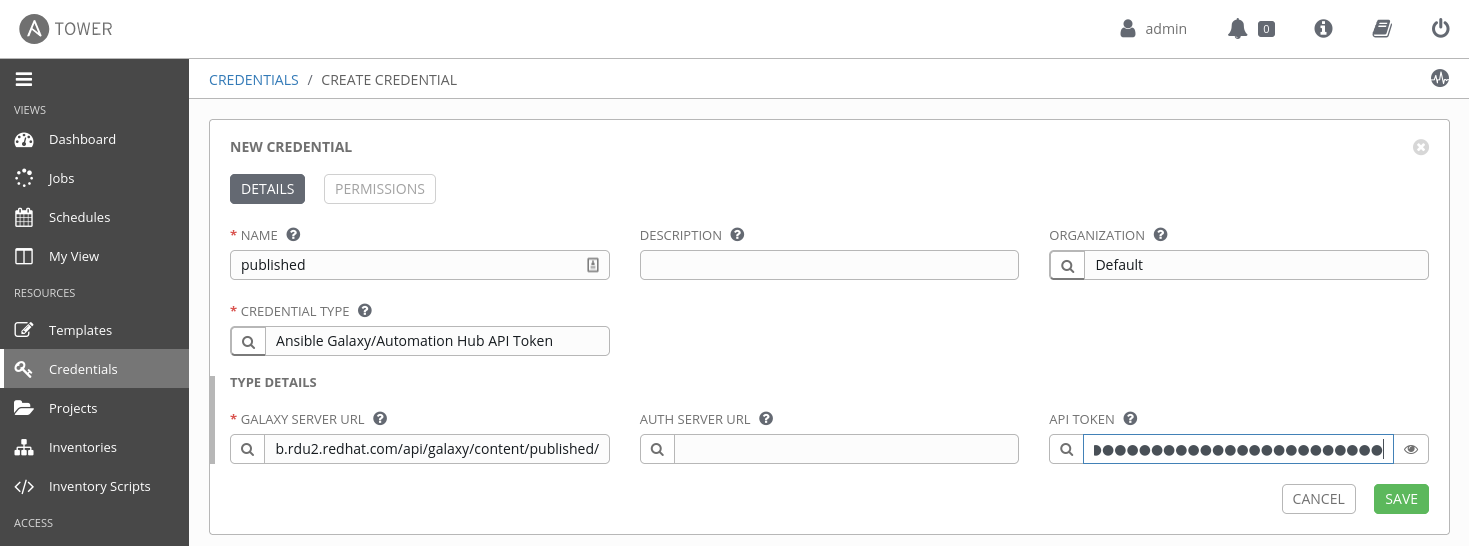Show help for Auth Server URL
The height and width of the screenshot is (546, 1469).
766,419
